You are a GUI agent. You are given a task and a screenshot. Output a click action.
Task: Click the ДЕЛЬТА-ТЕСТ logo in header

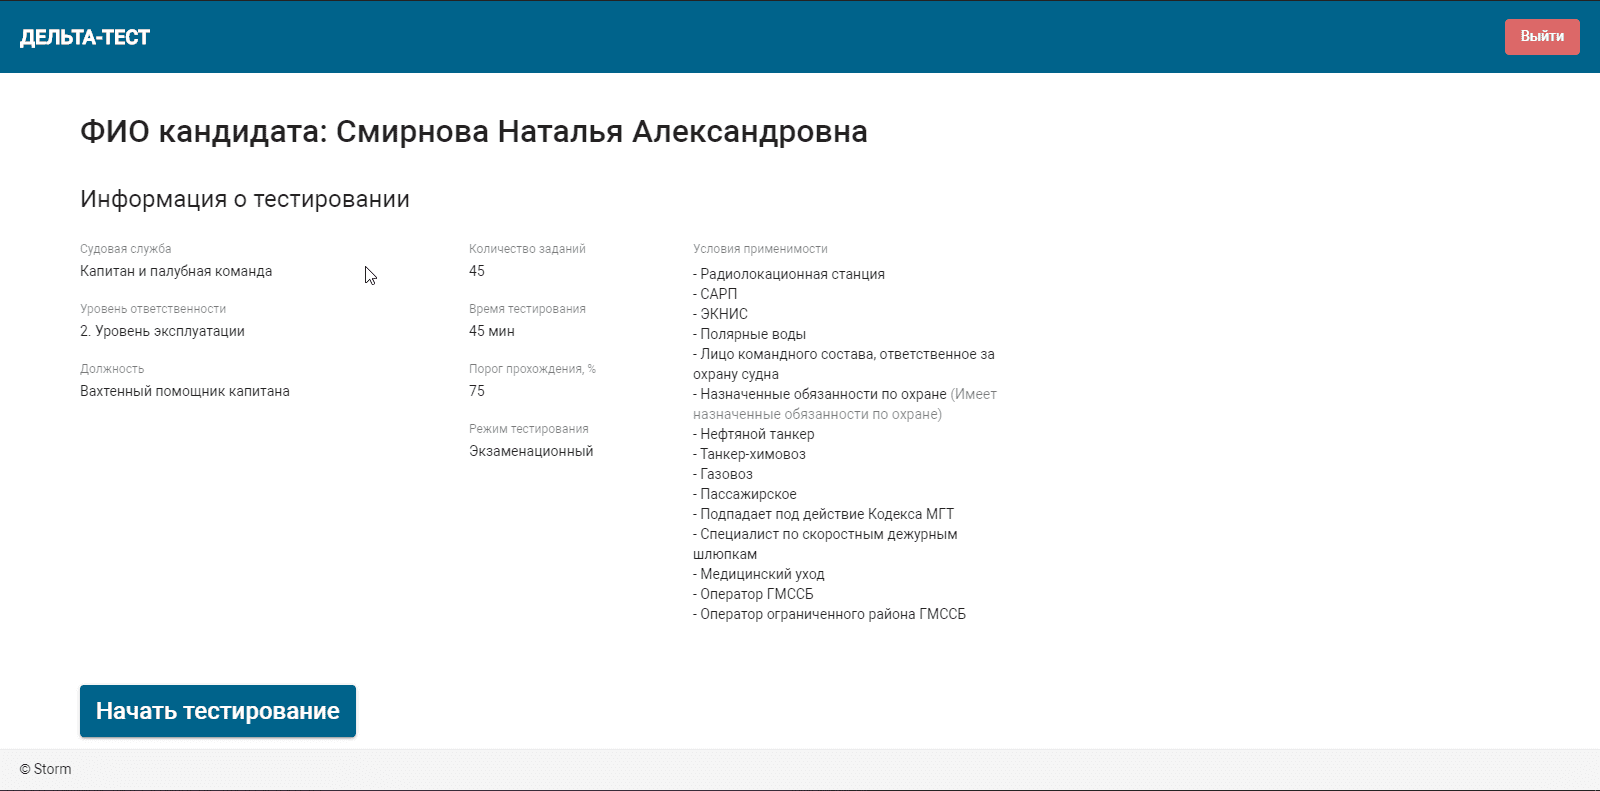[85, 38]
